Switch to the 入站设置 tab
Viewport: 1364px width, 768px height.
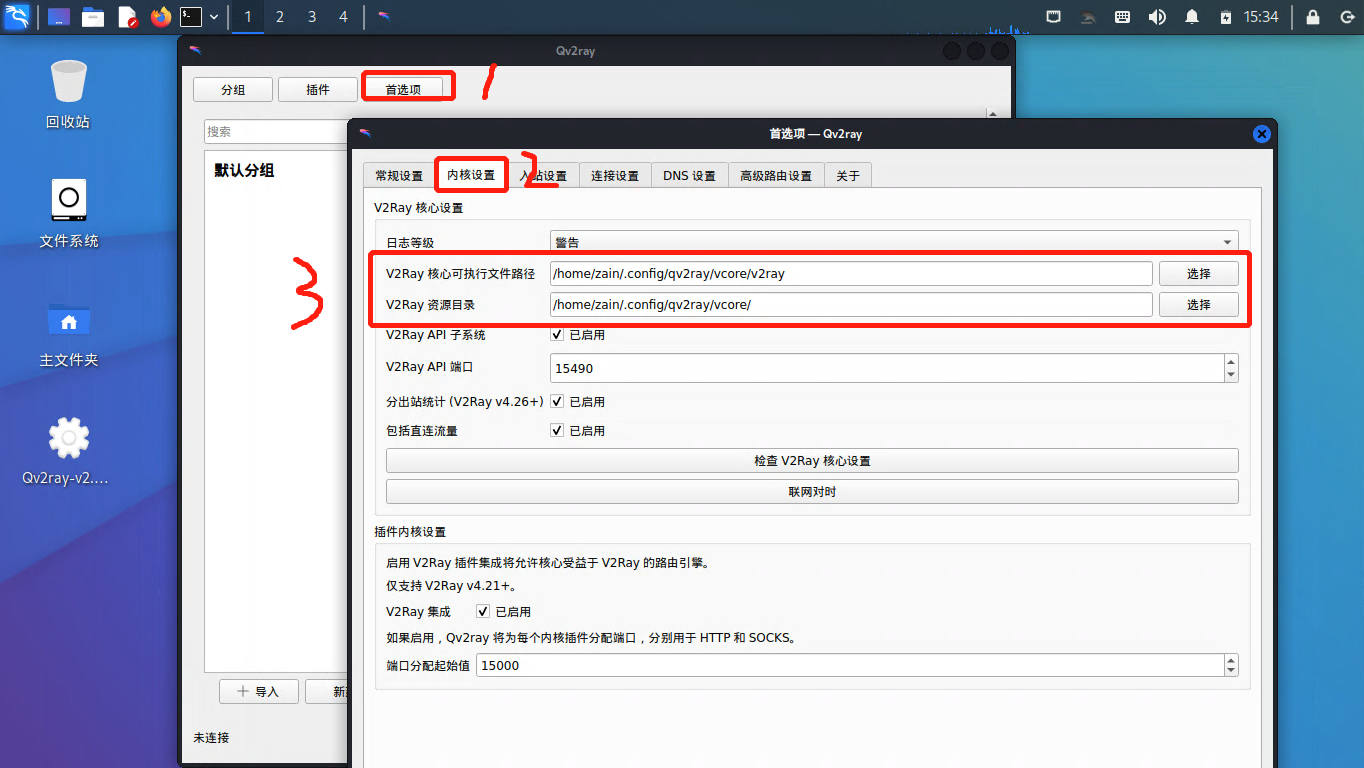543,175
